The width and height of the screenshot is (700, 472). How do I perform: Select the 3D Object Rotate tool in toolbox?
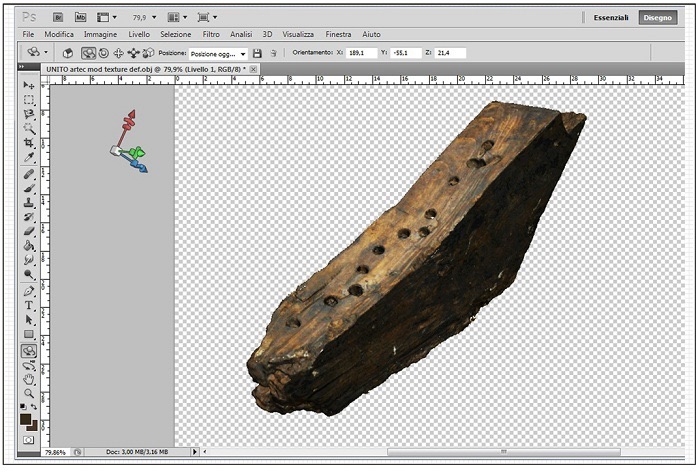(29, 351)
